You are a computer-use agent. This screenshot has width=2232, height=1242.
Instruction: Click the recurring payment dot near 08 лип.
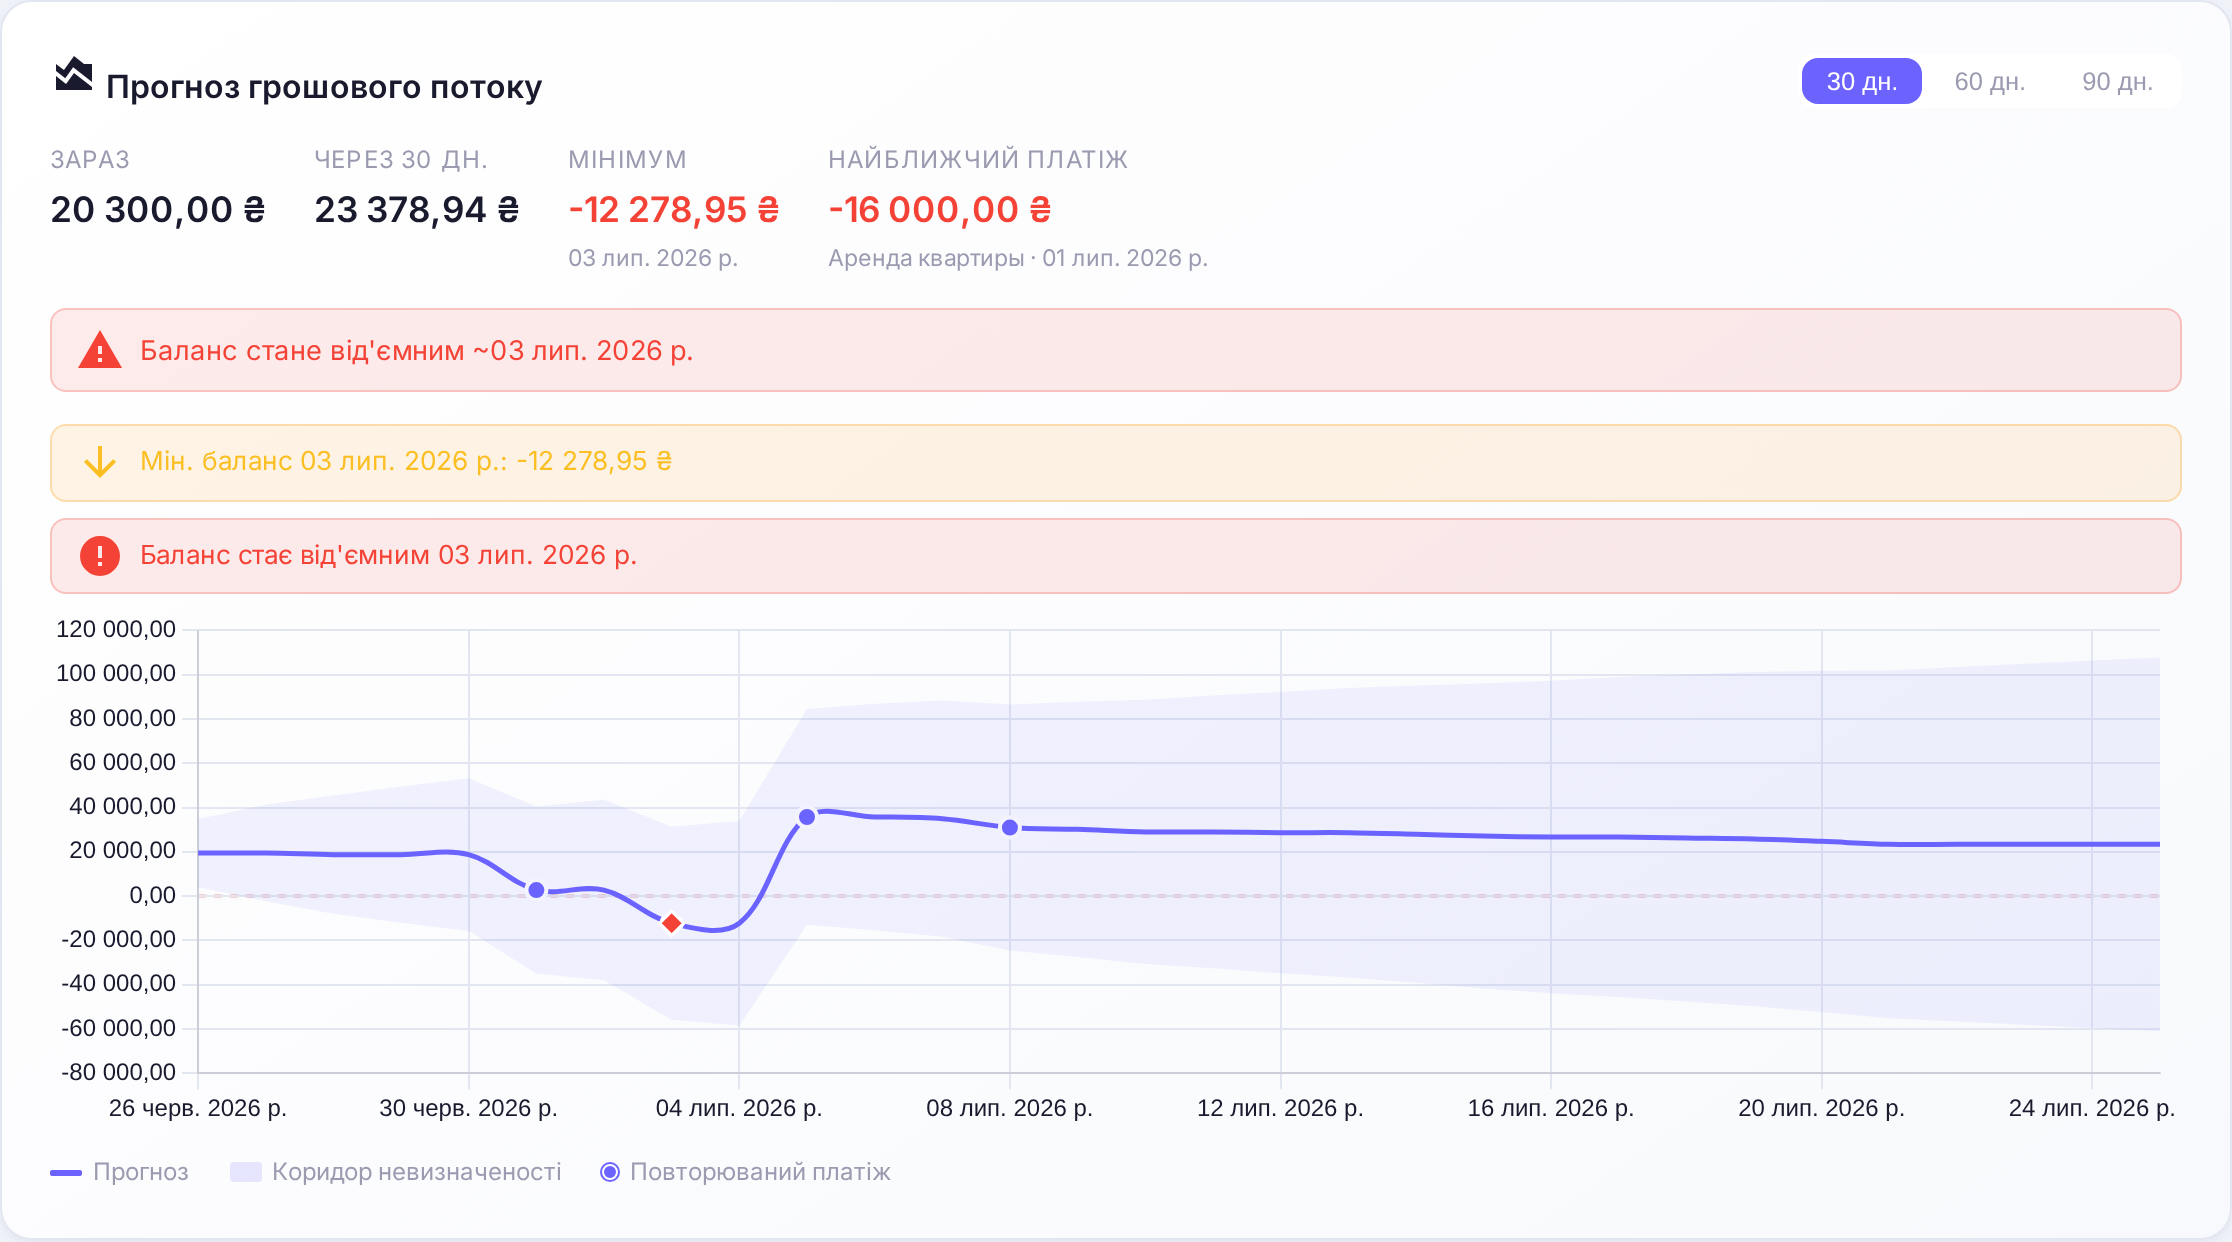tap(1010, 828)
